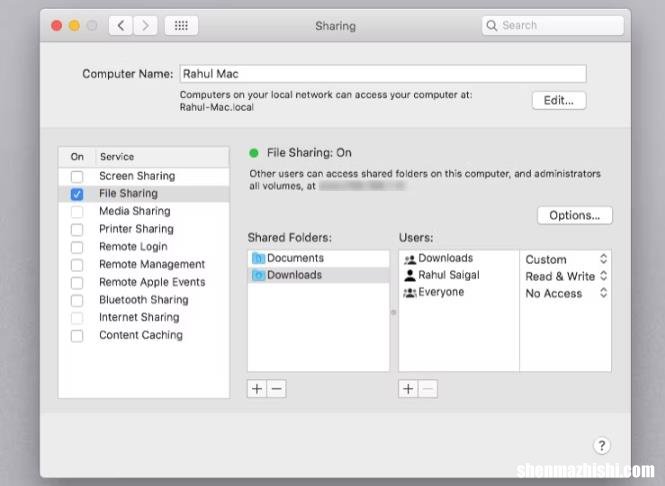Select Printer Sharing in the service list

[x=144, y=229]
